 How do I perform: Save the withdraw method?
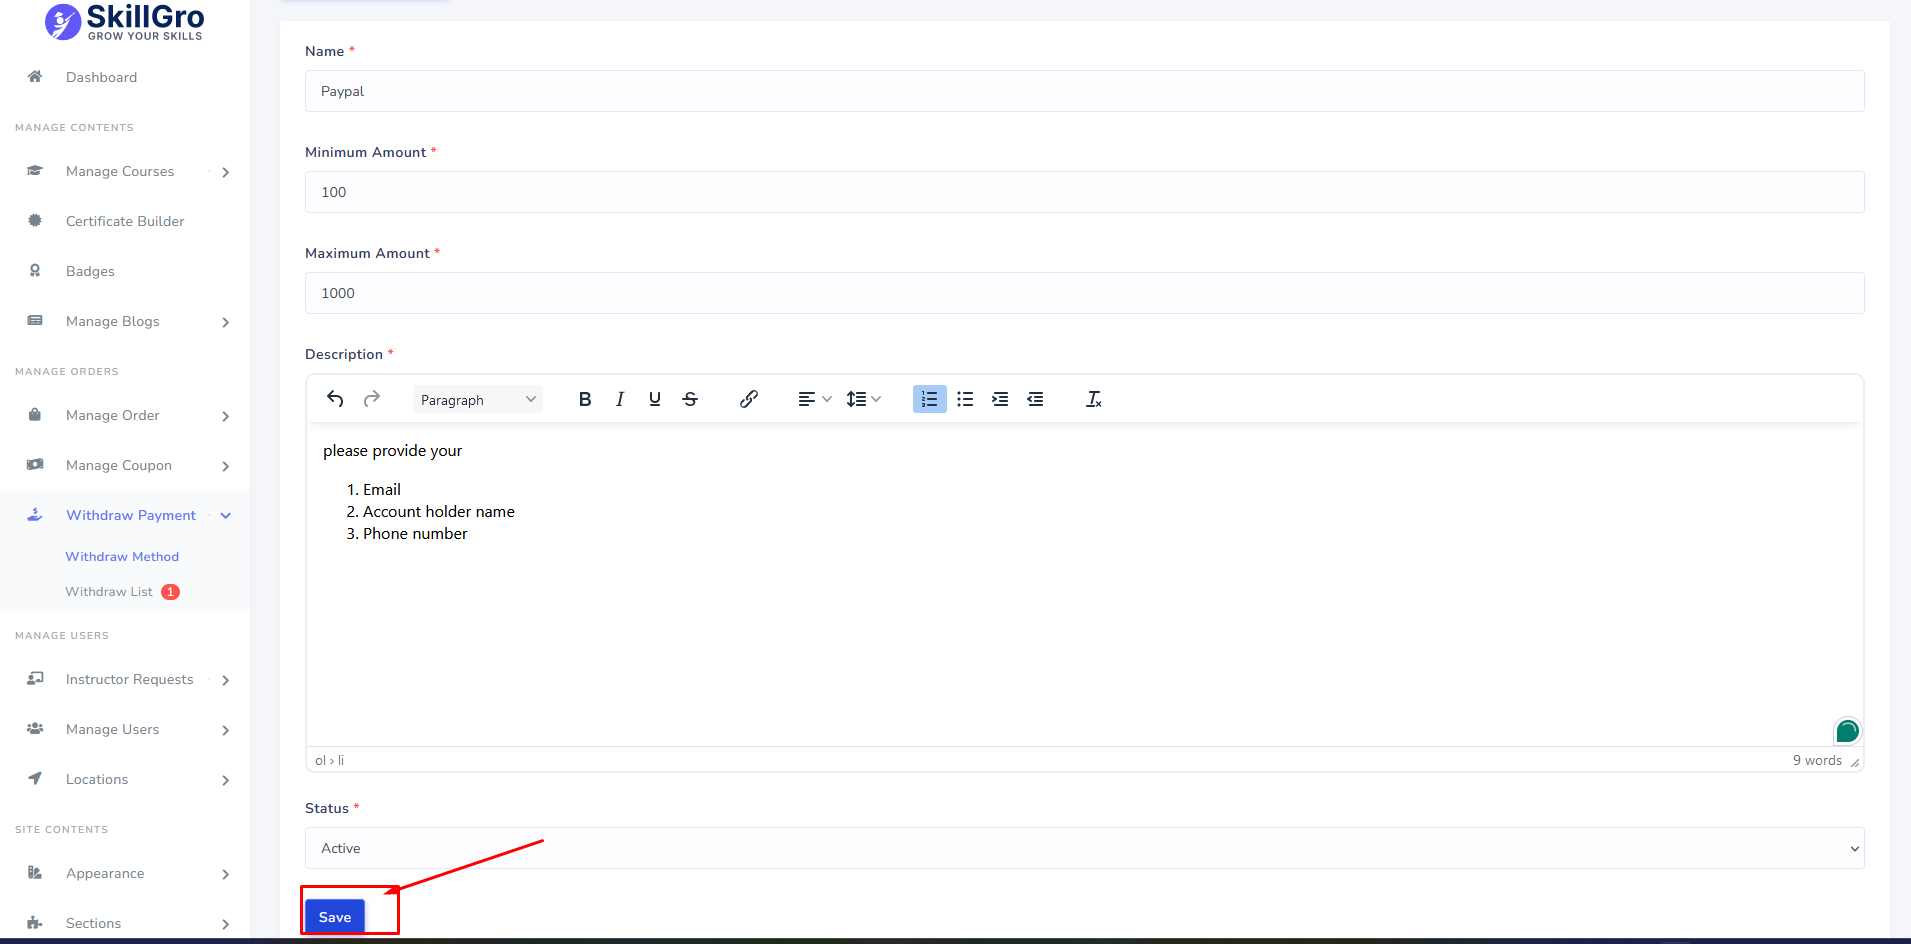pyautogui.click(x=335, y=917)
